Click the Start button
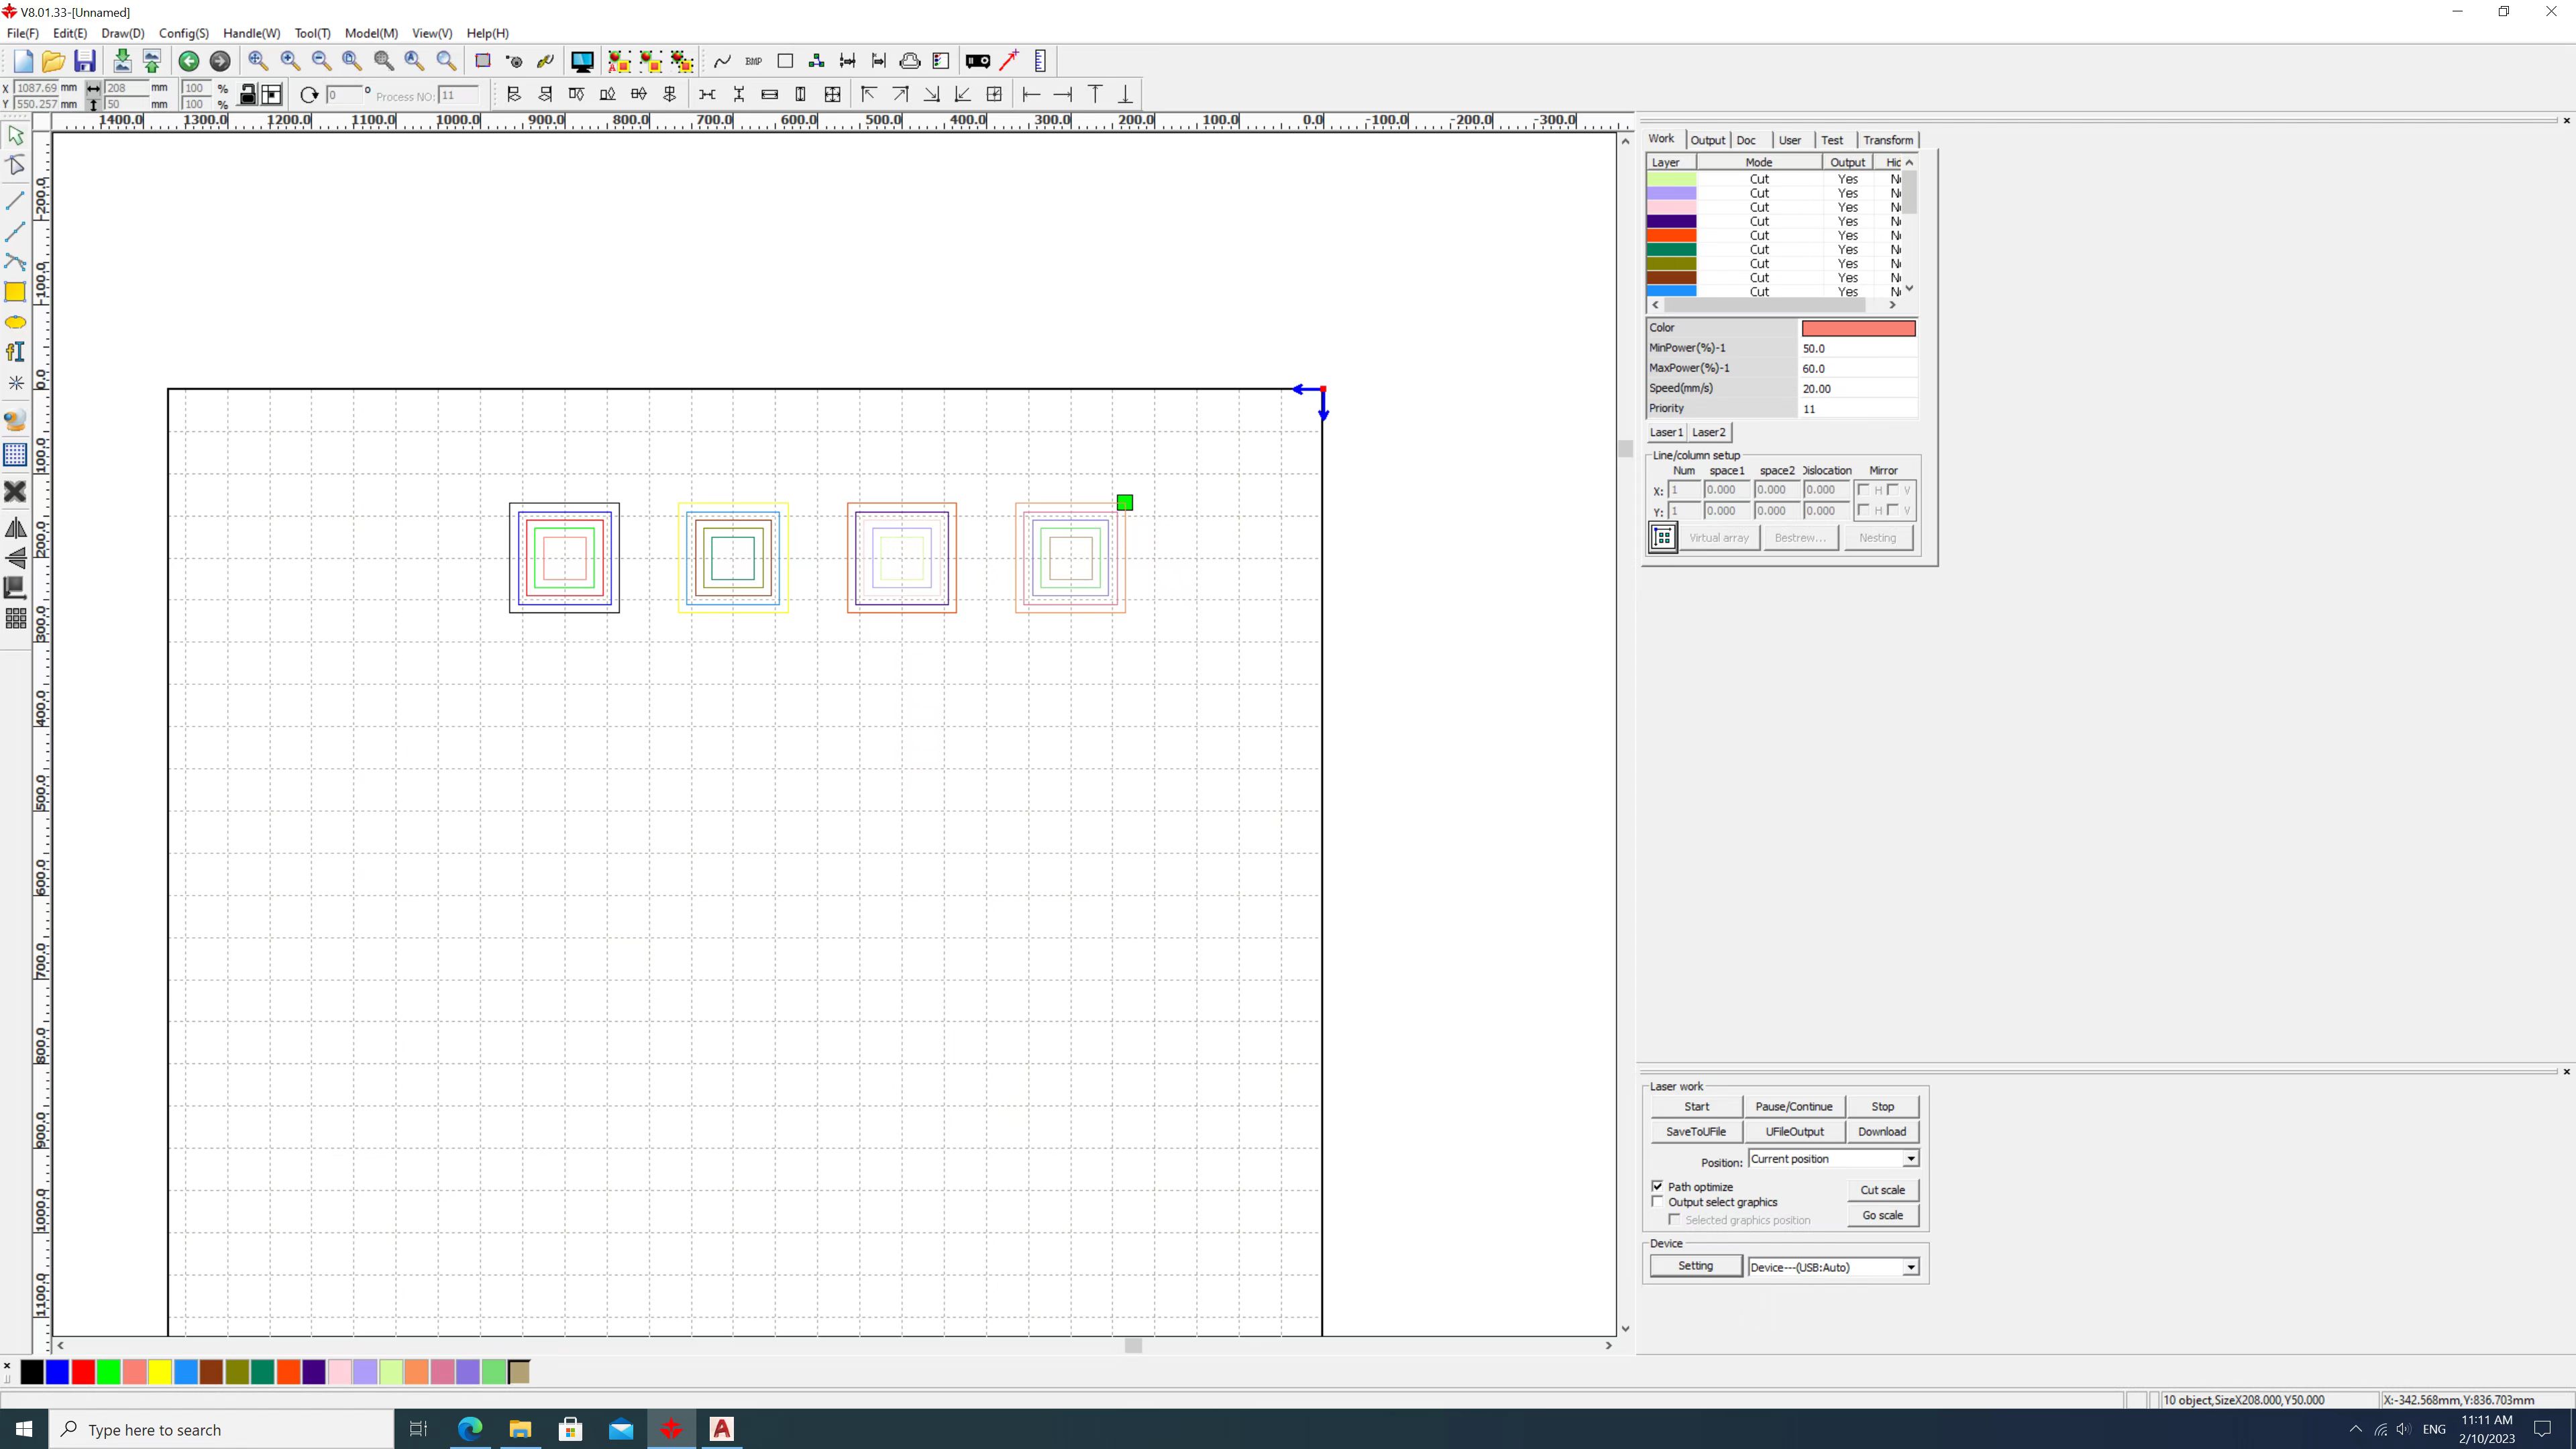The height and width of the screenshot is (1449, 2576). 1697,1107
